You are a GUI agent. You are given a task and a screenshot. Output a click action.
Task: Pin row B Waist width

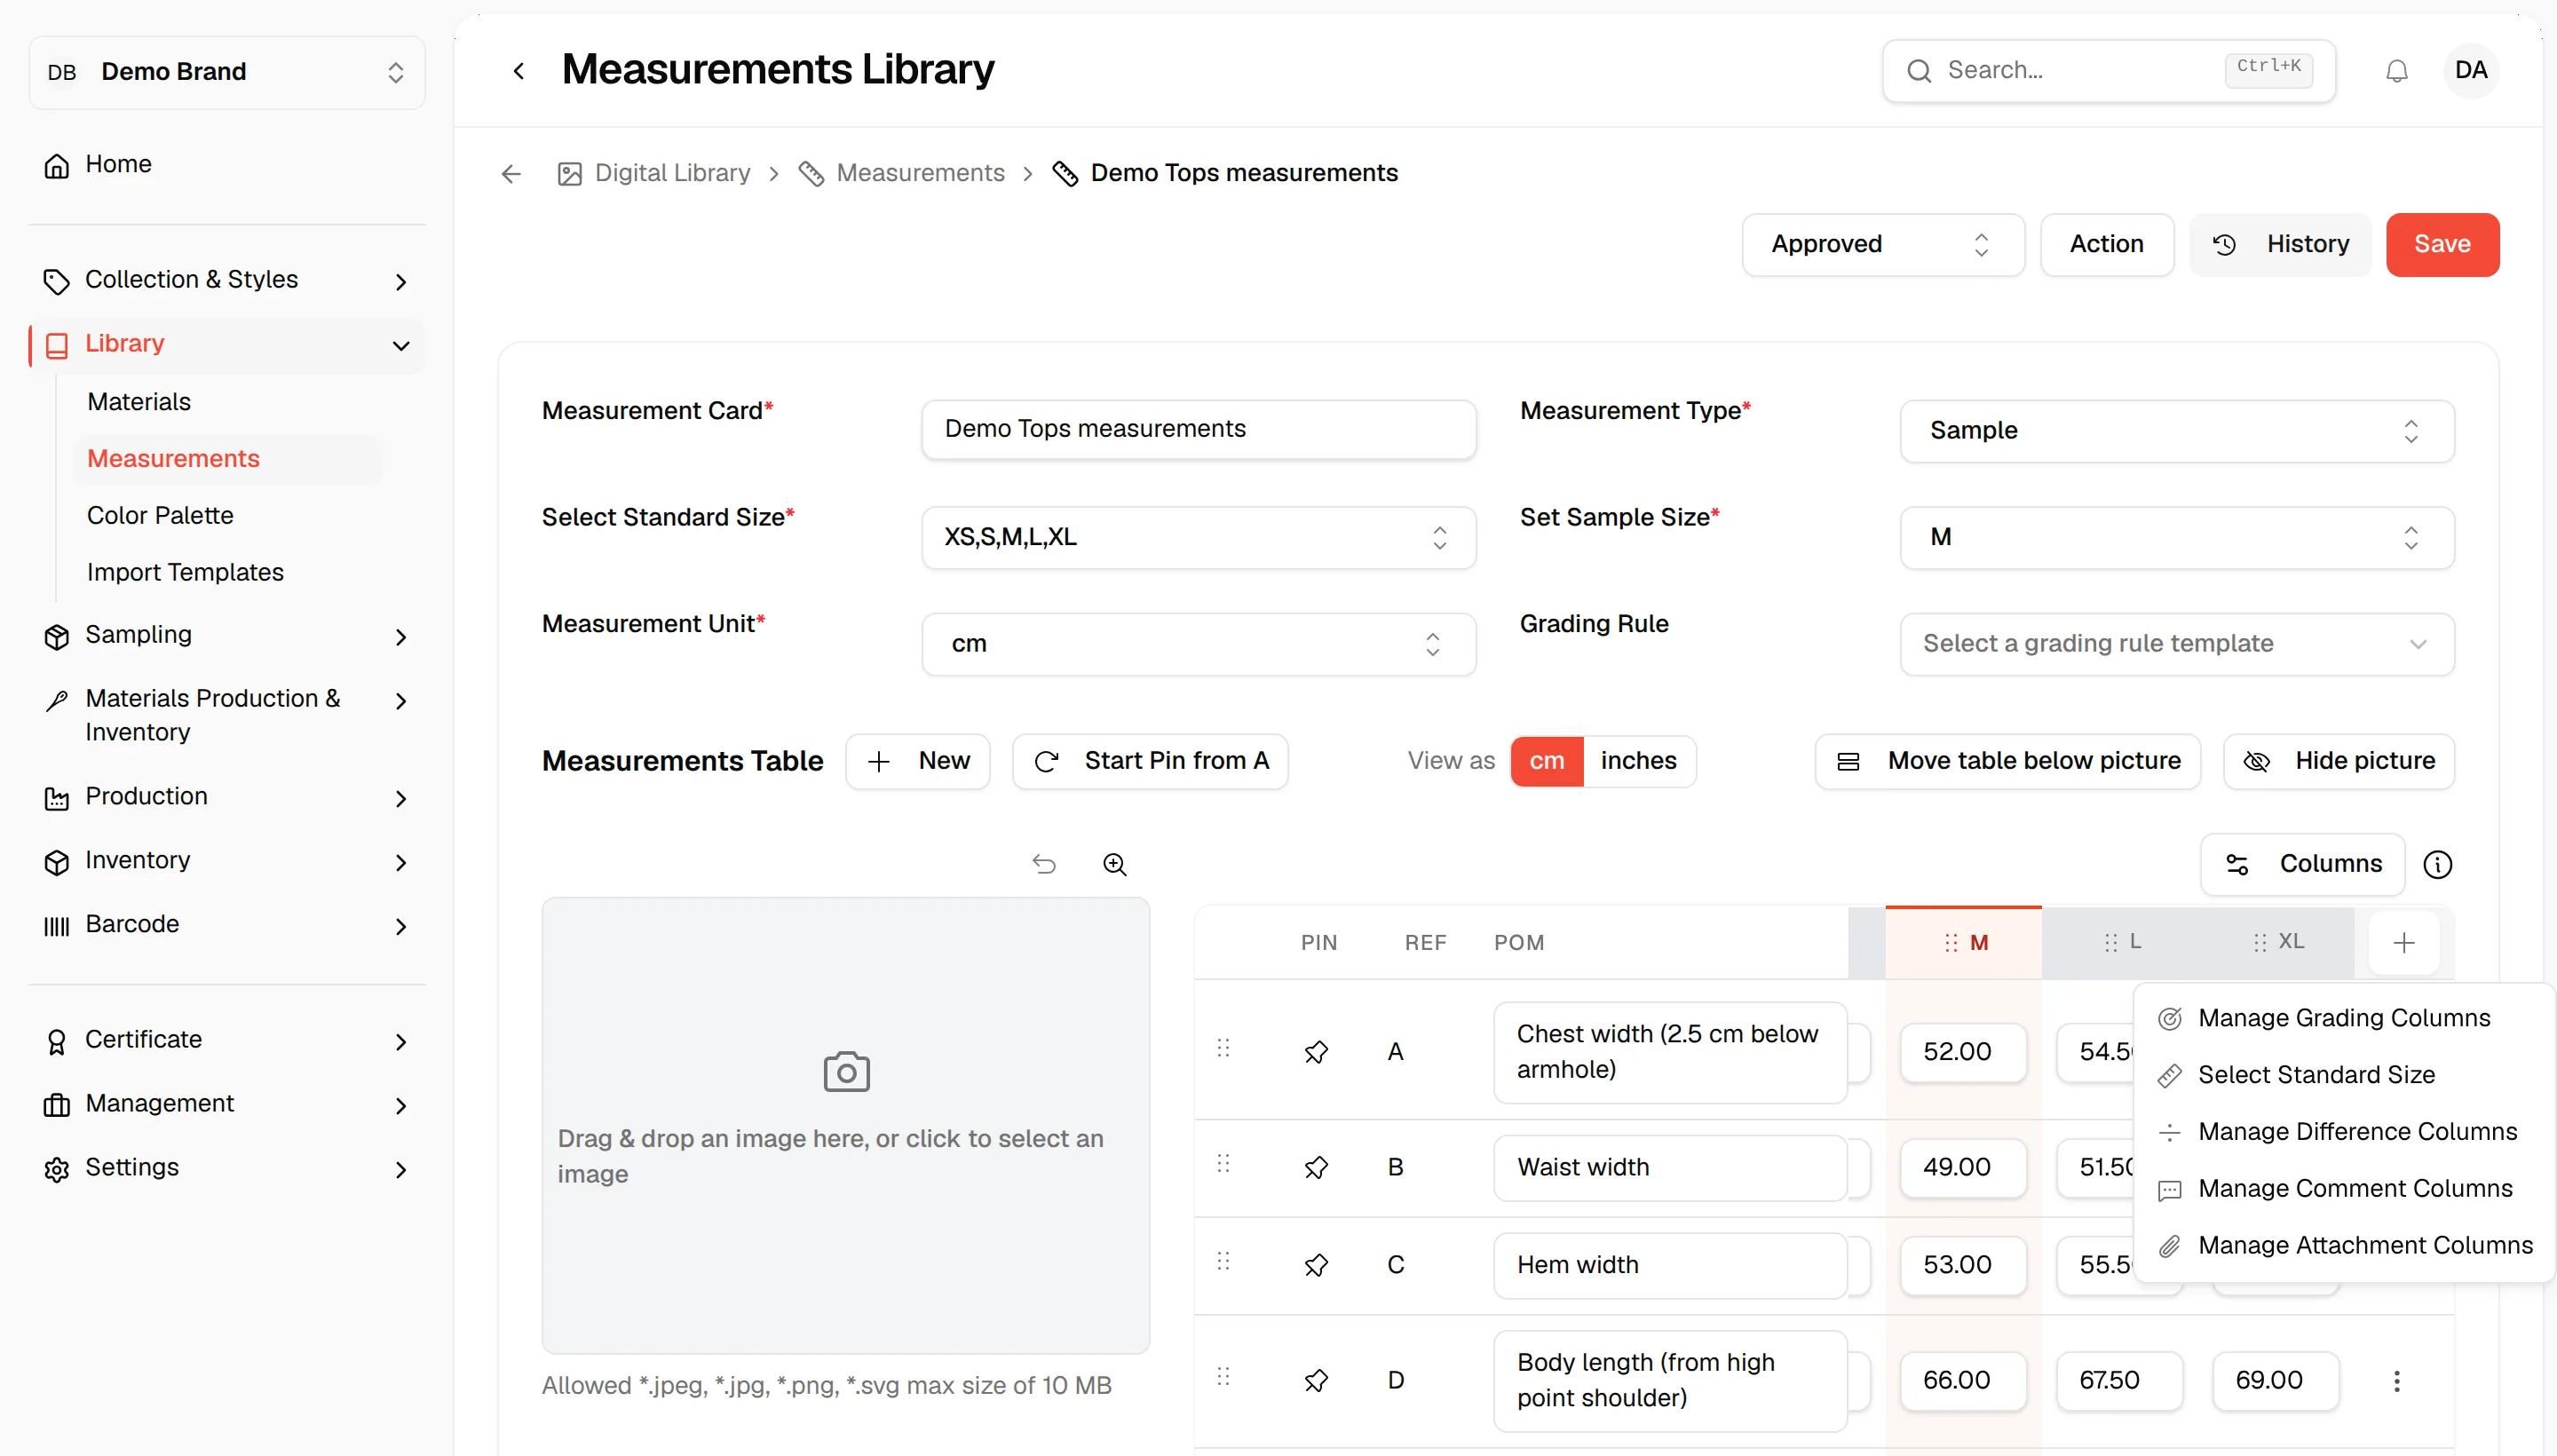click(1316, 1167)
